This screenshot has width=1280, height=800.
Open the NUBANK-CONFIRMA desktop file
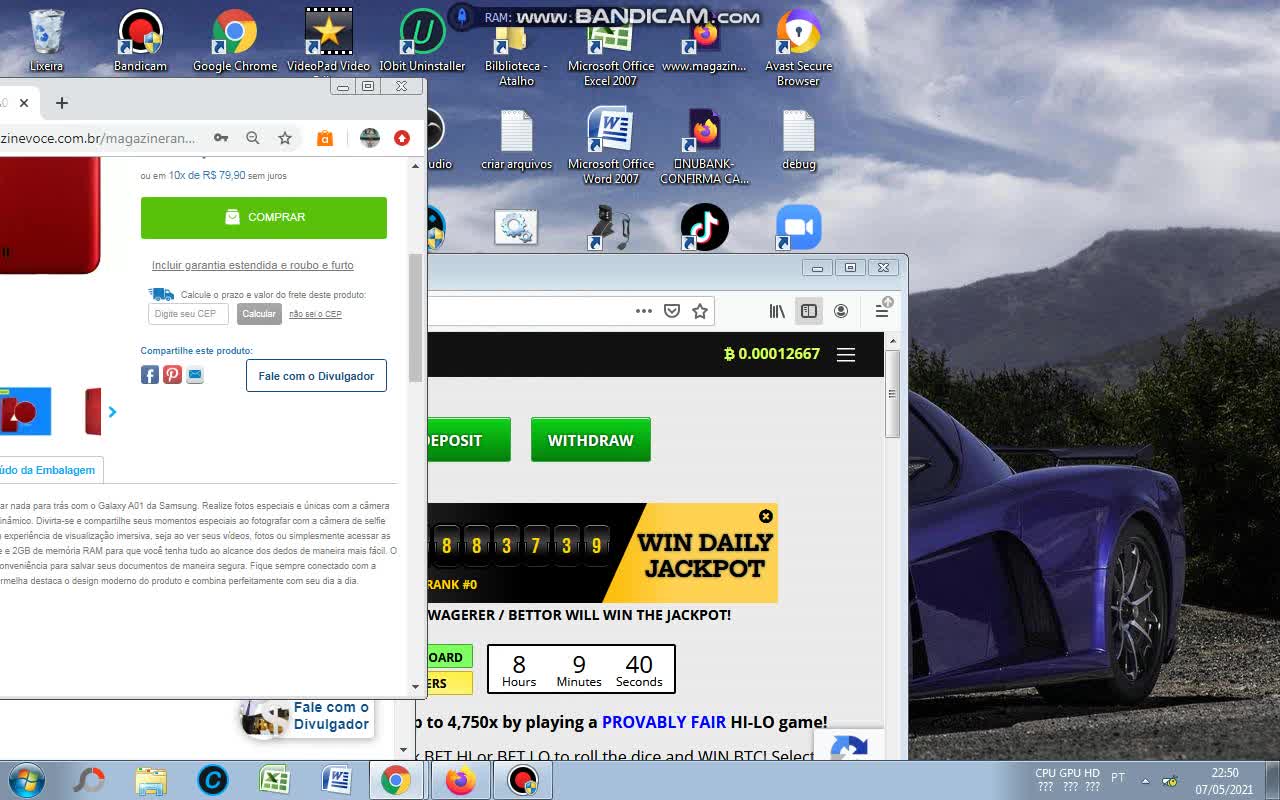tap(705, 146)
